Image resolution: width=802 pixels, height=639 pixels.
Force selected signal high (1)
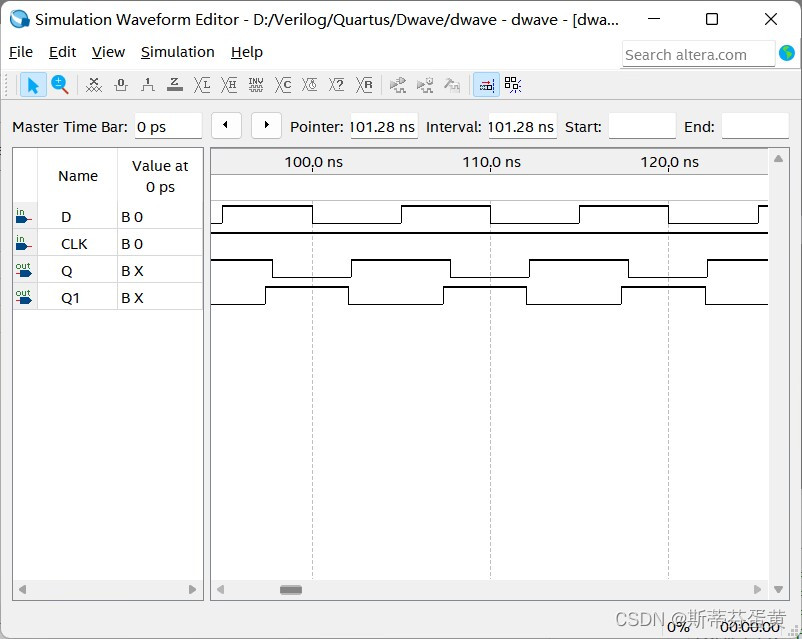coord(148,85)
